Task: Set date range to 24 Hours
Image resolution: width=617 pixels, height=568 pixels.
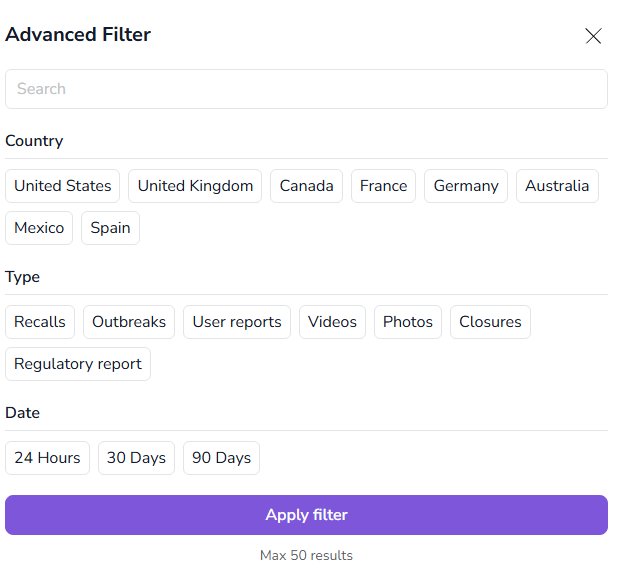Action: click(x=47, y=458)
